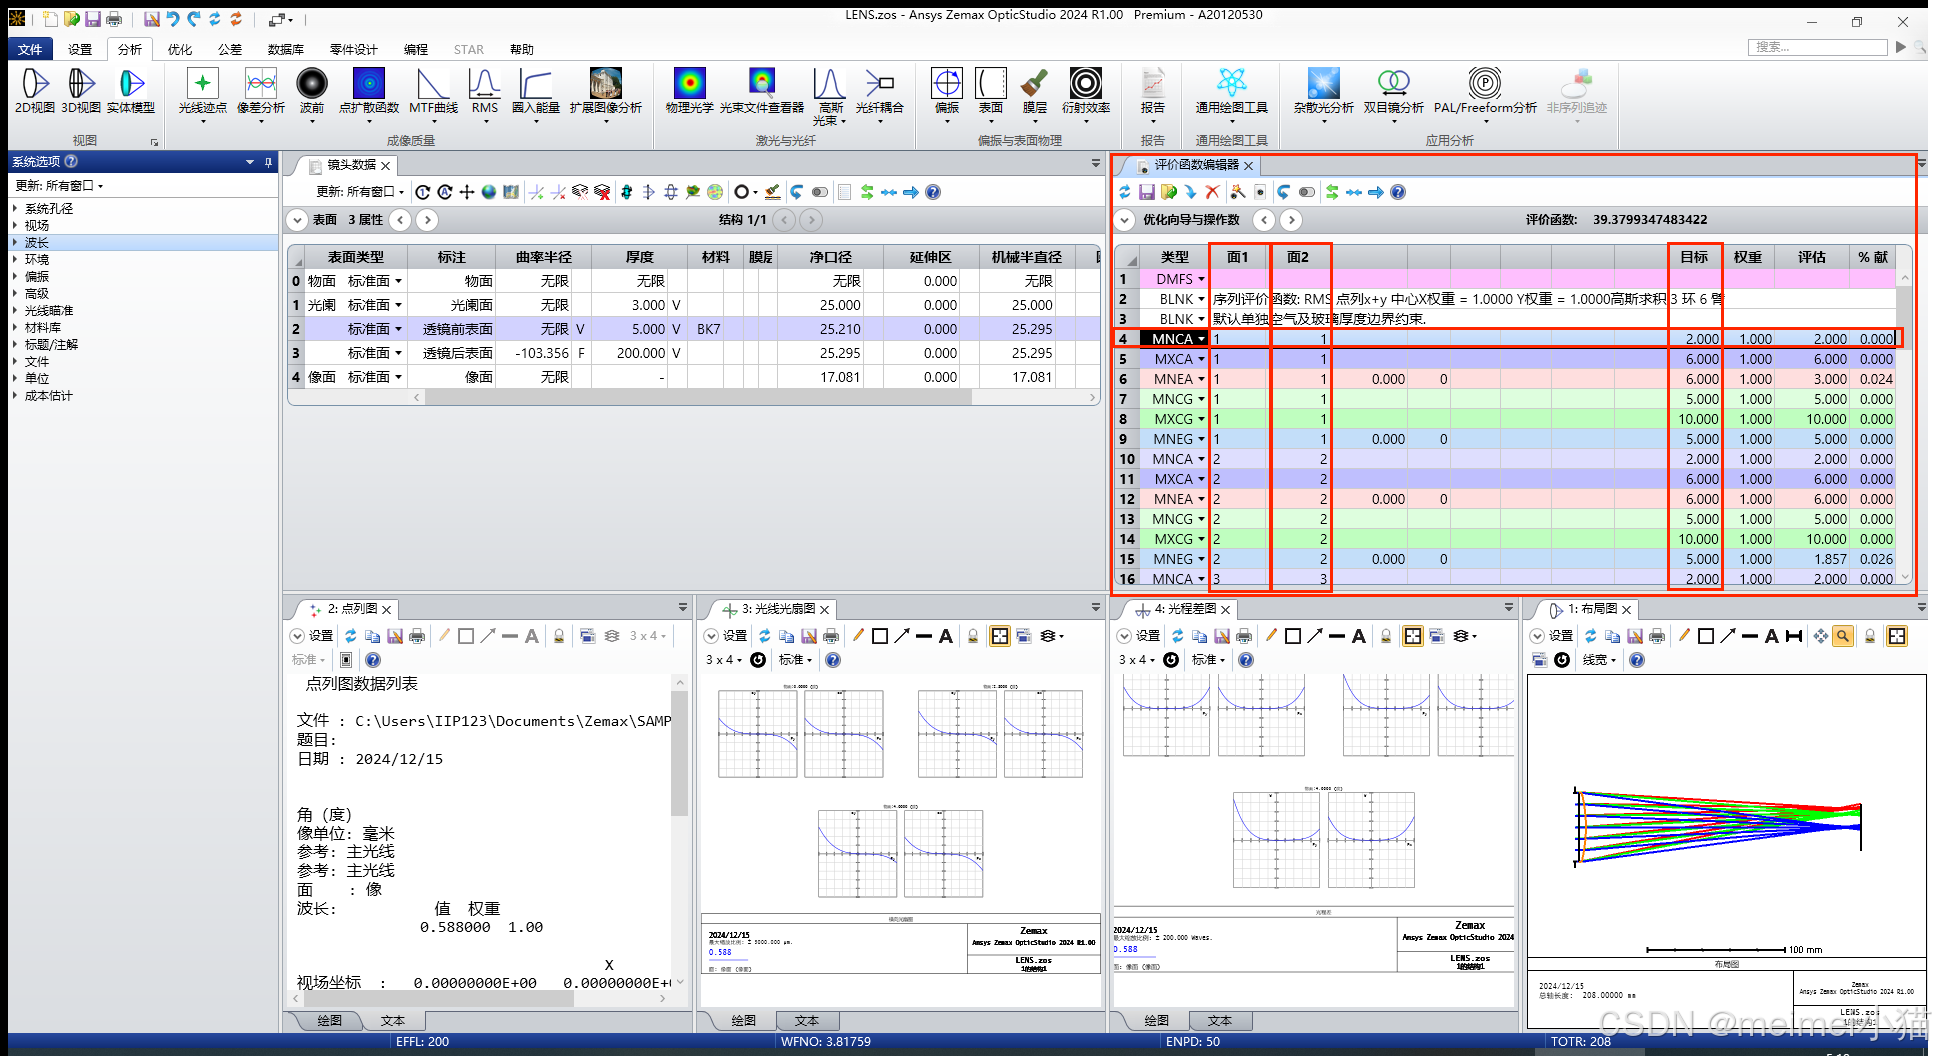Open surface type dropdown for row 2 标准面

pyautogui.click(x=398, y=329)
